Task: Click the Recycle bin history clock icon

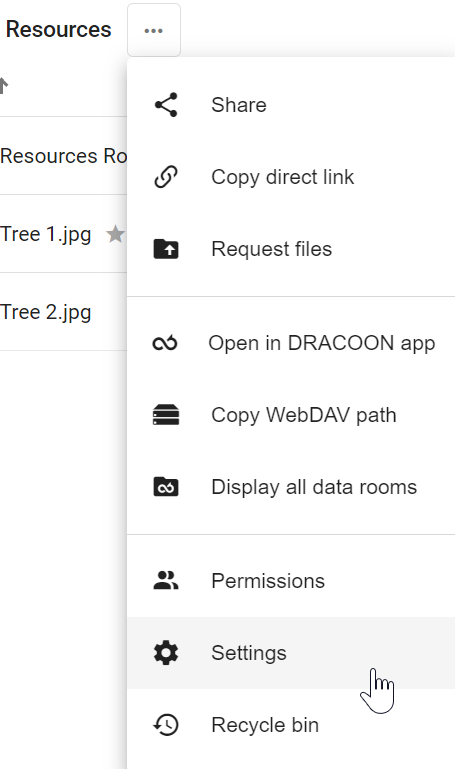Action: (x=166, y=725)
